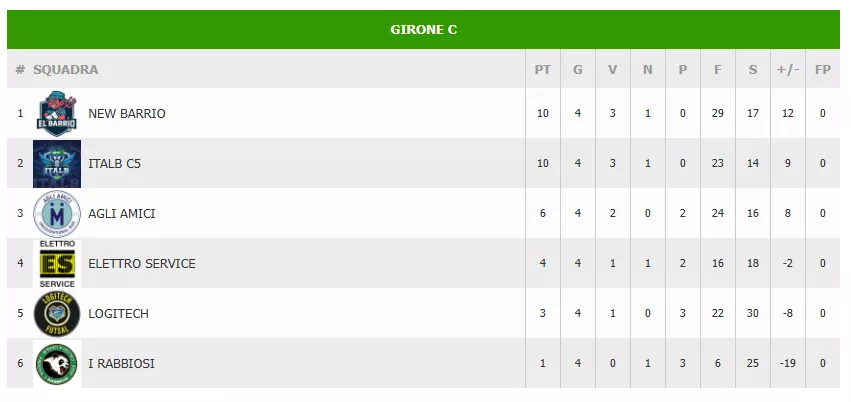851x402 pixels.
Task: Click the ItalB C5 team logo
Action: 57,164
